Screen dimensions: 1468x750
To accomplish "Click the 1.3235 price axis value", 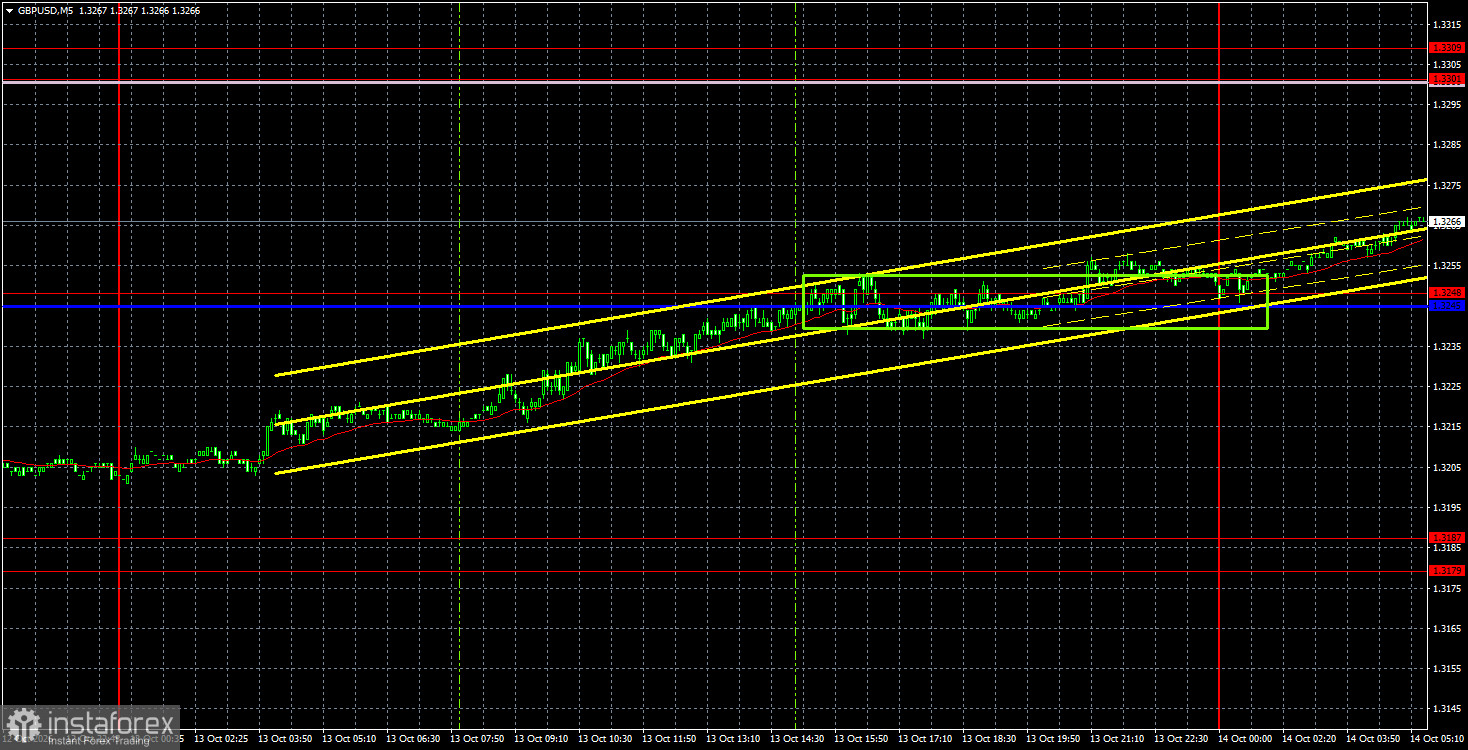I will [1447, 346].
